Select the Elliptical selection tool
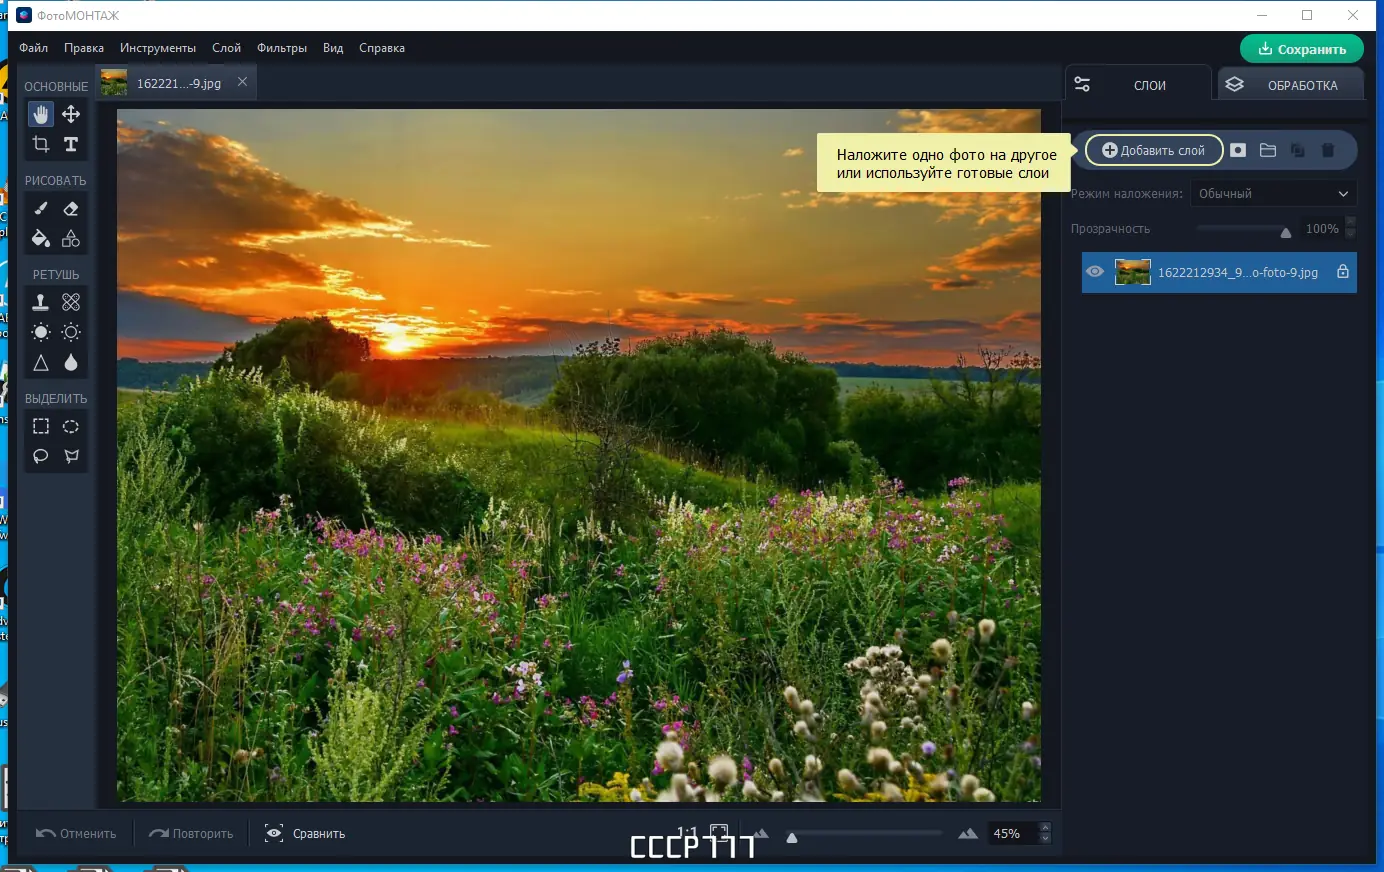 (x=71, y=426)
